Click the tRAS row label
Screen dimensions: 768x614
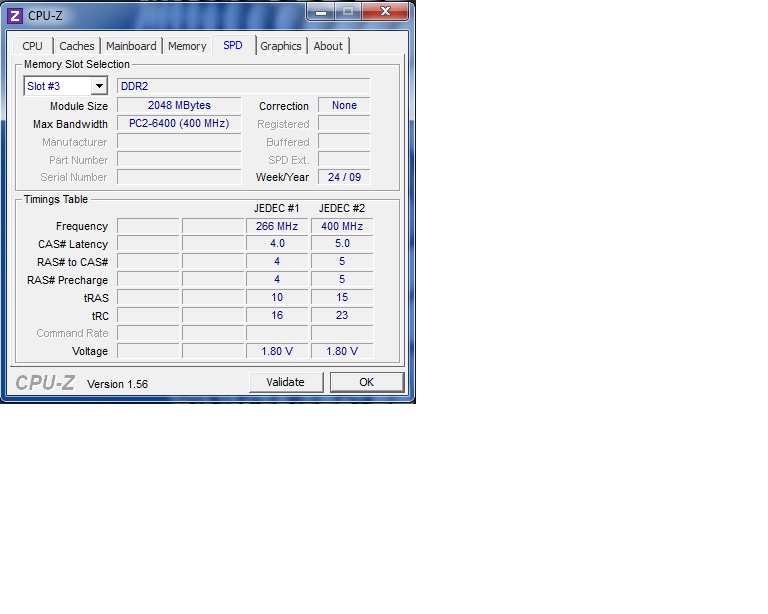coord(96,298)
